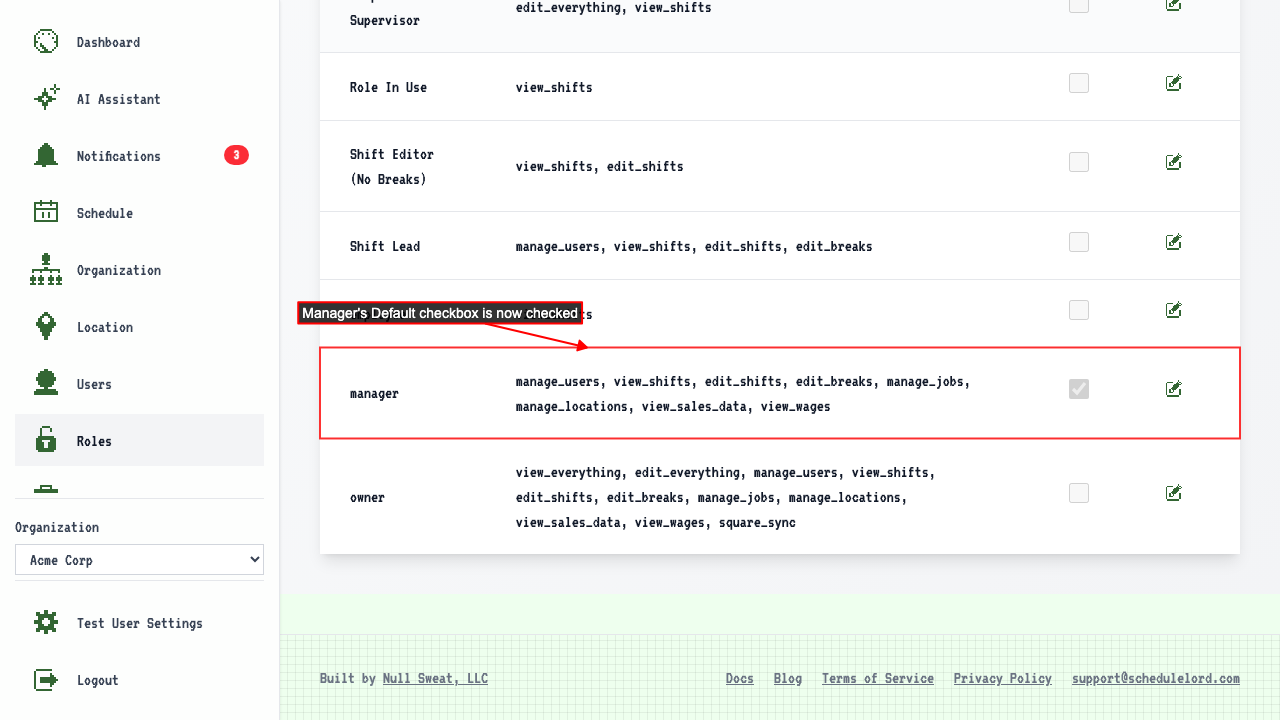Open the Organization menu item
The width and height of the screenshot is (1280, 720).
pyautogui.click(x=139, y=270)
